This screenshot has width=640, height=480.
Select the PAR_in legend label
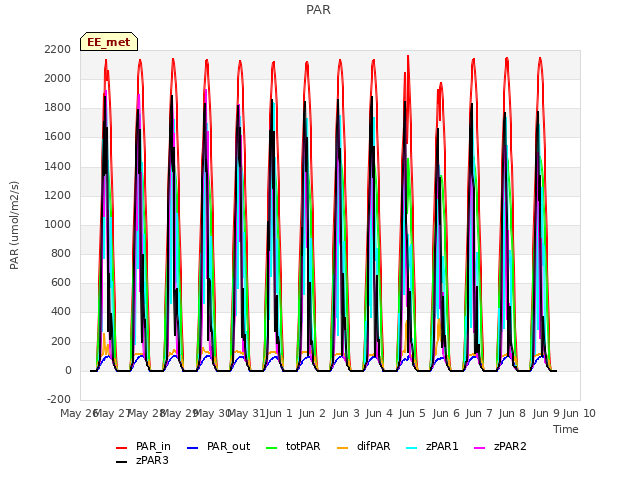click(153, 447)
